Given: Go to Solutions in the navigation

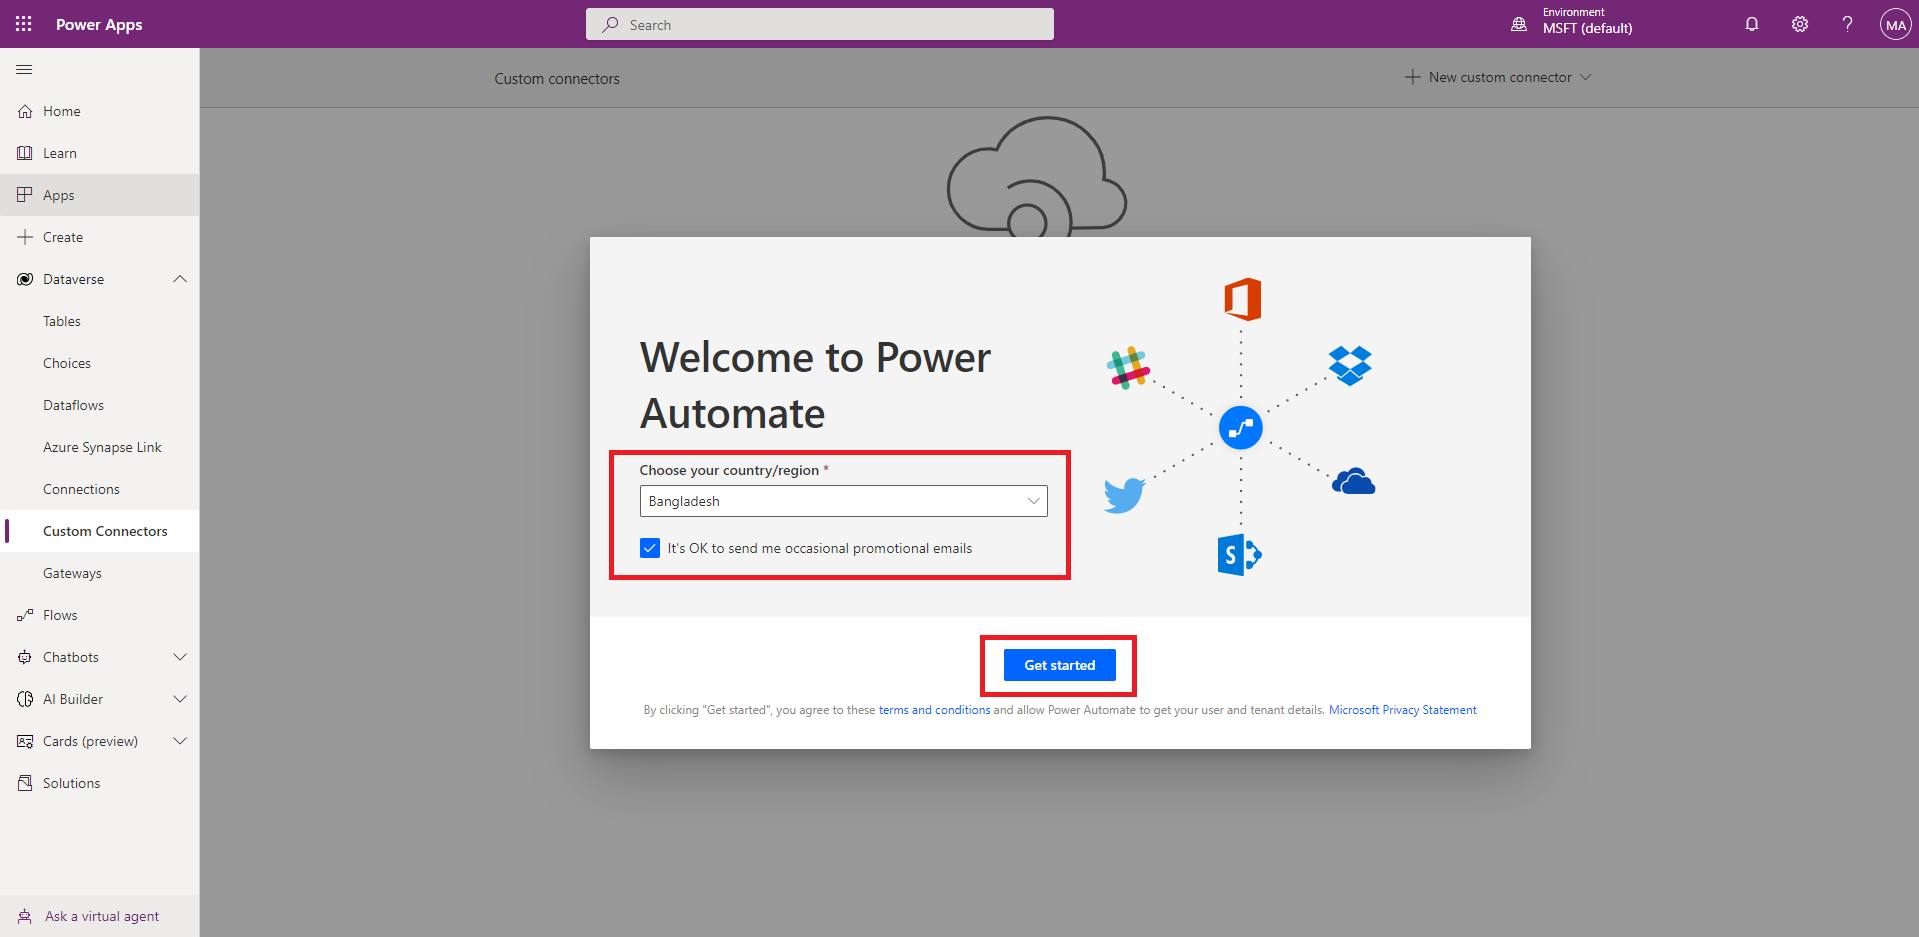Looking at the screenshot, I should pos(71,783).
